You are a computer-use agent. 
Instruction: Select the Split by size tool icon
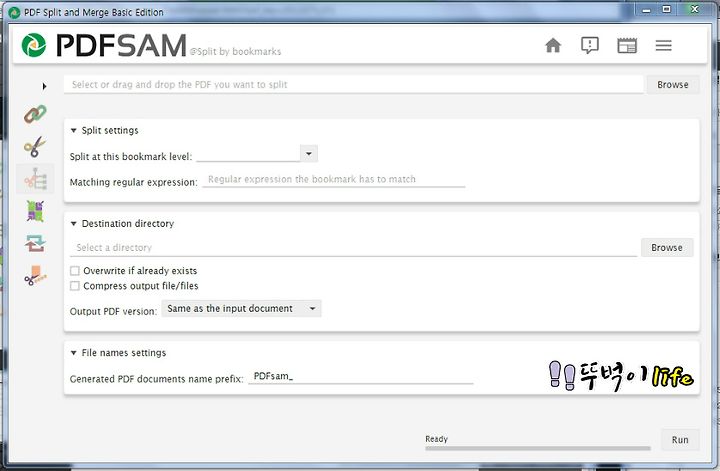click(35, 275)
